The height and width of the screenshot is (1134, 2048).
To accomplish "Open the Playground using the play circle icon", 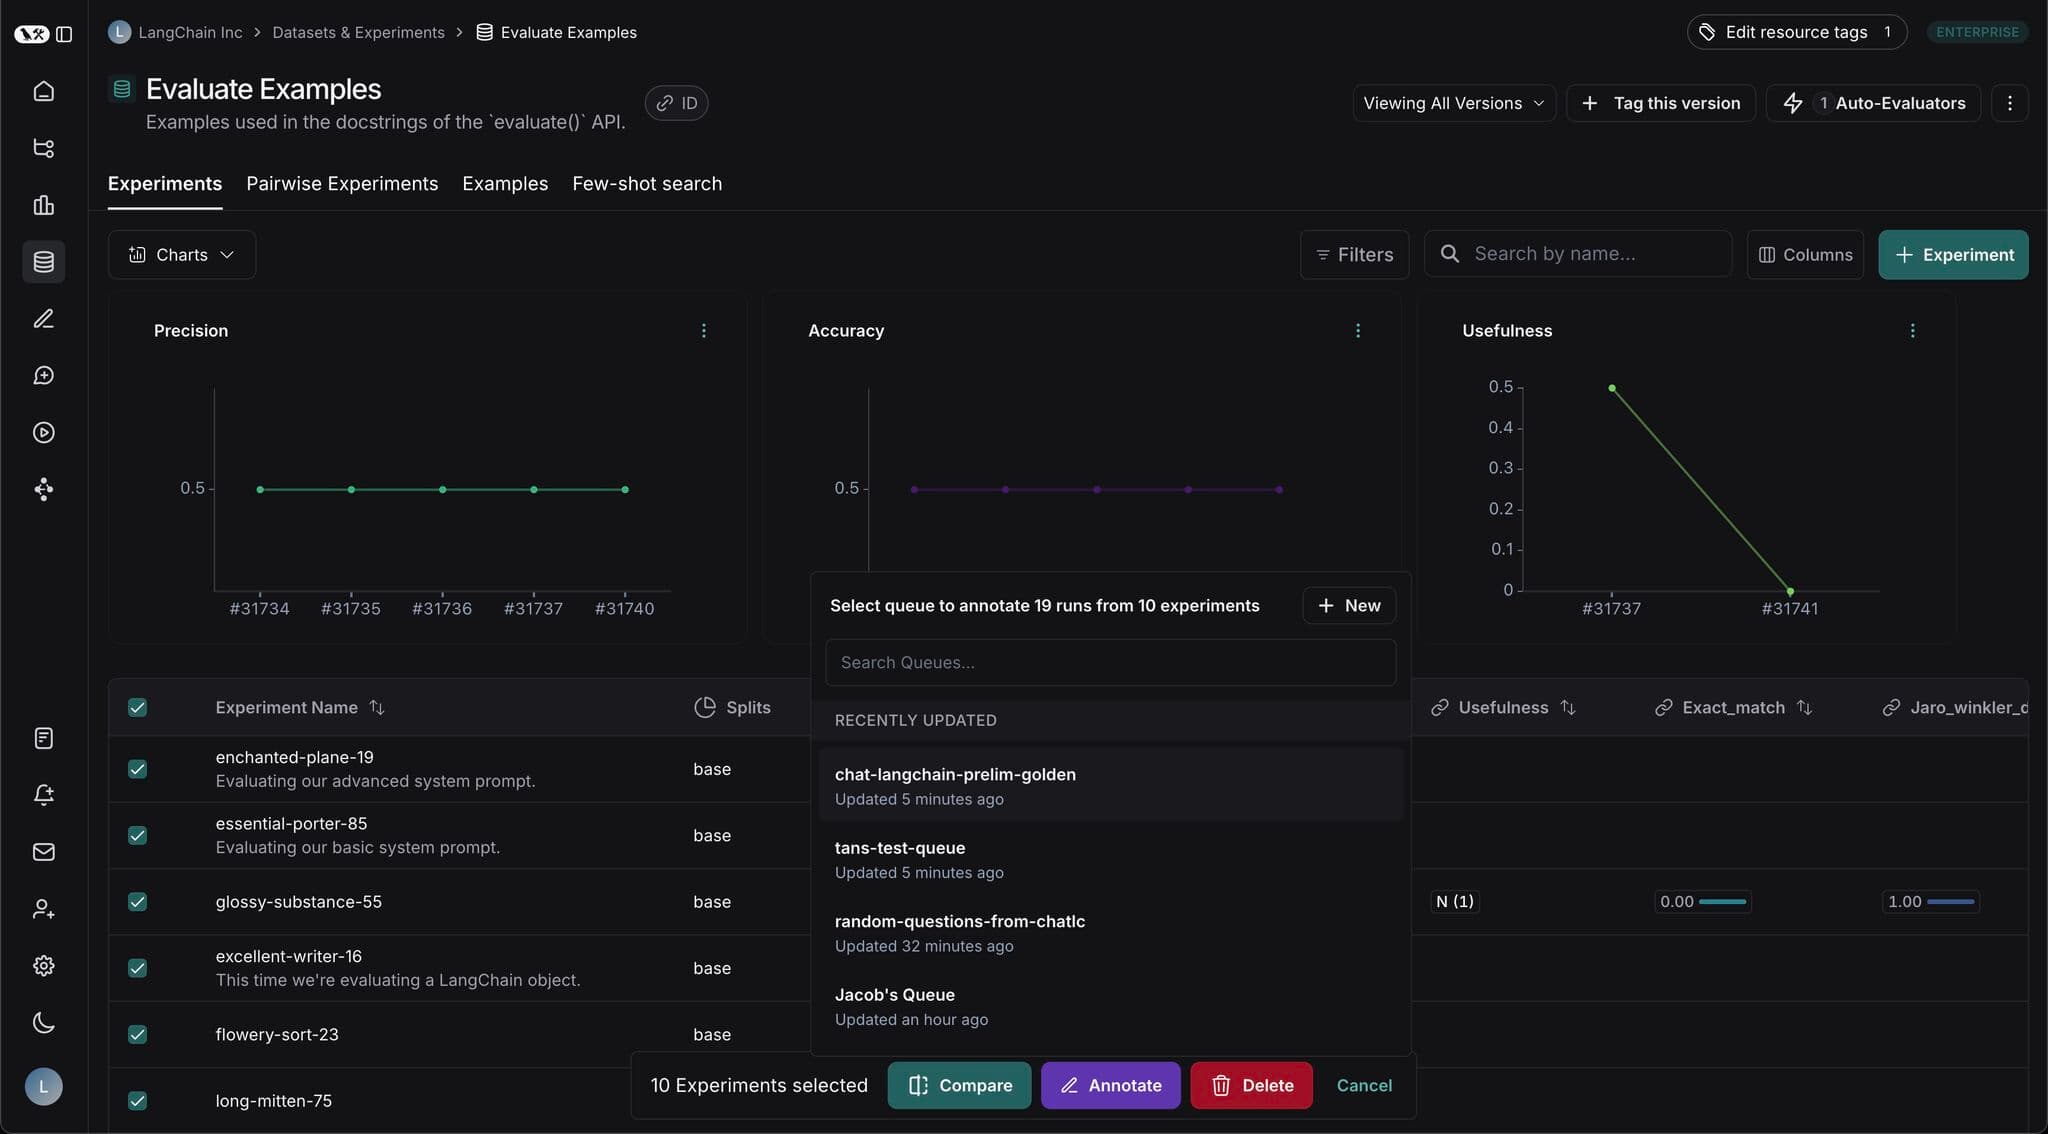I will (x=43, y=432).
